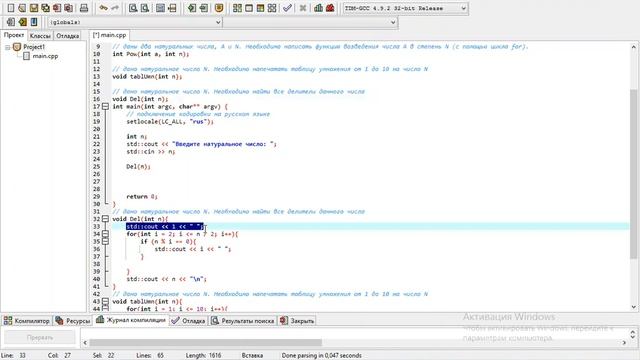Switch to the Проект sidebar tab
Screen dimensions: 640x360
click(x=14, y=35)
